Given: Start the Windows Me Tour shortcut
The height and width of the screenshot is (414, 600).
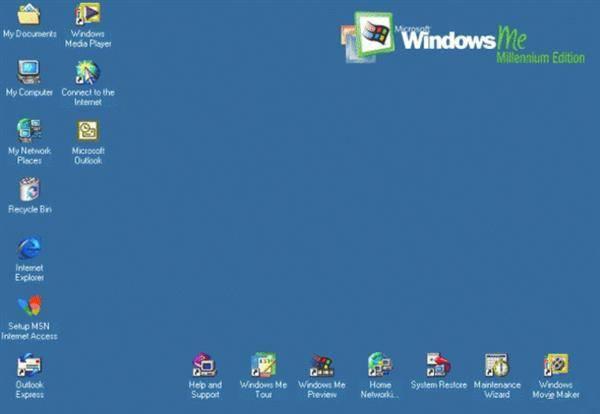Looking at the screenshot, I should click(x=263, y=365).
